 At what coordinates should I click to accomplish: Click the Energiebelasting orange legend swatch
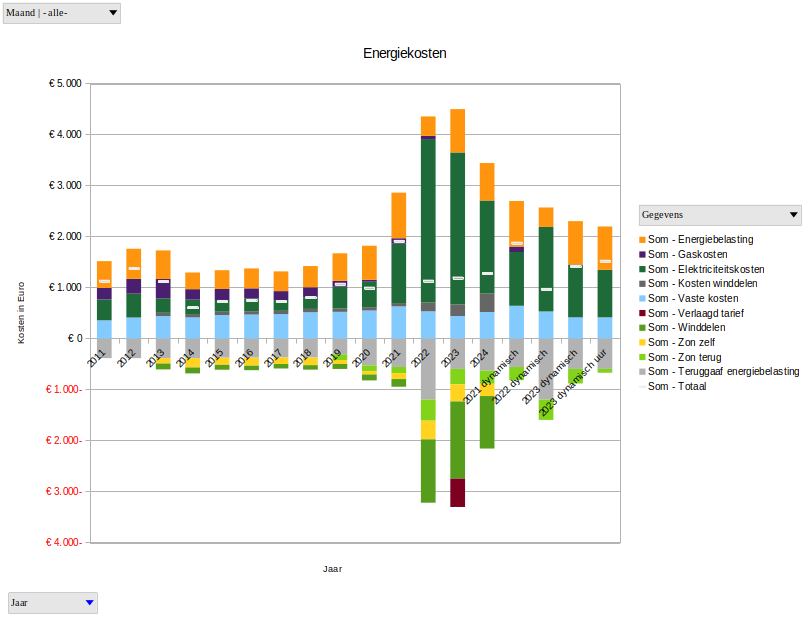tap(642, 240)
